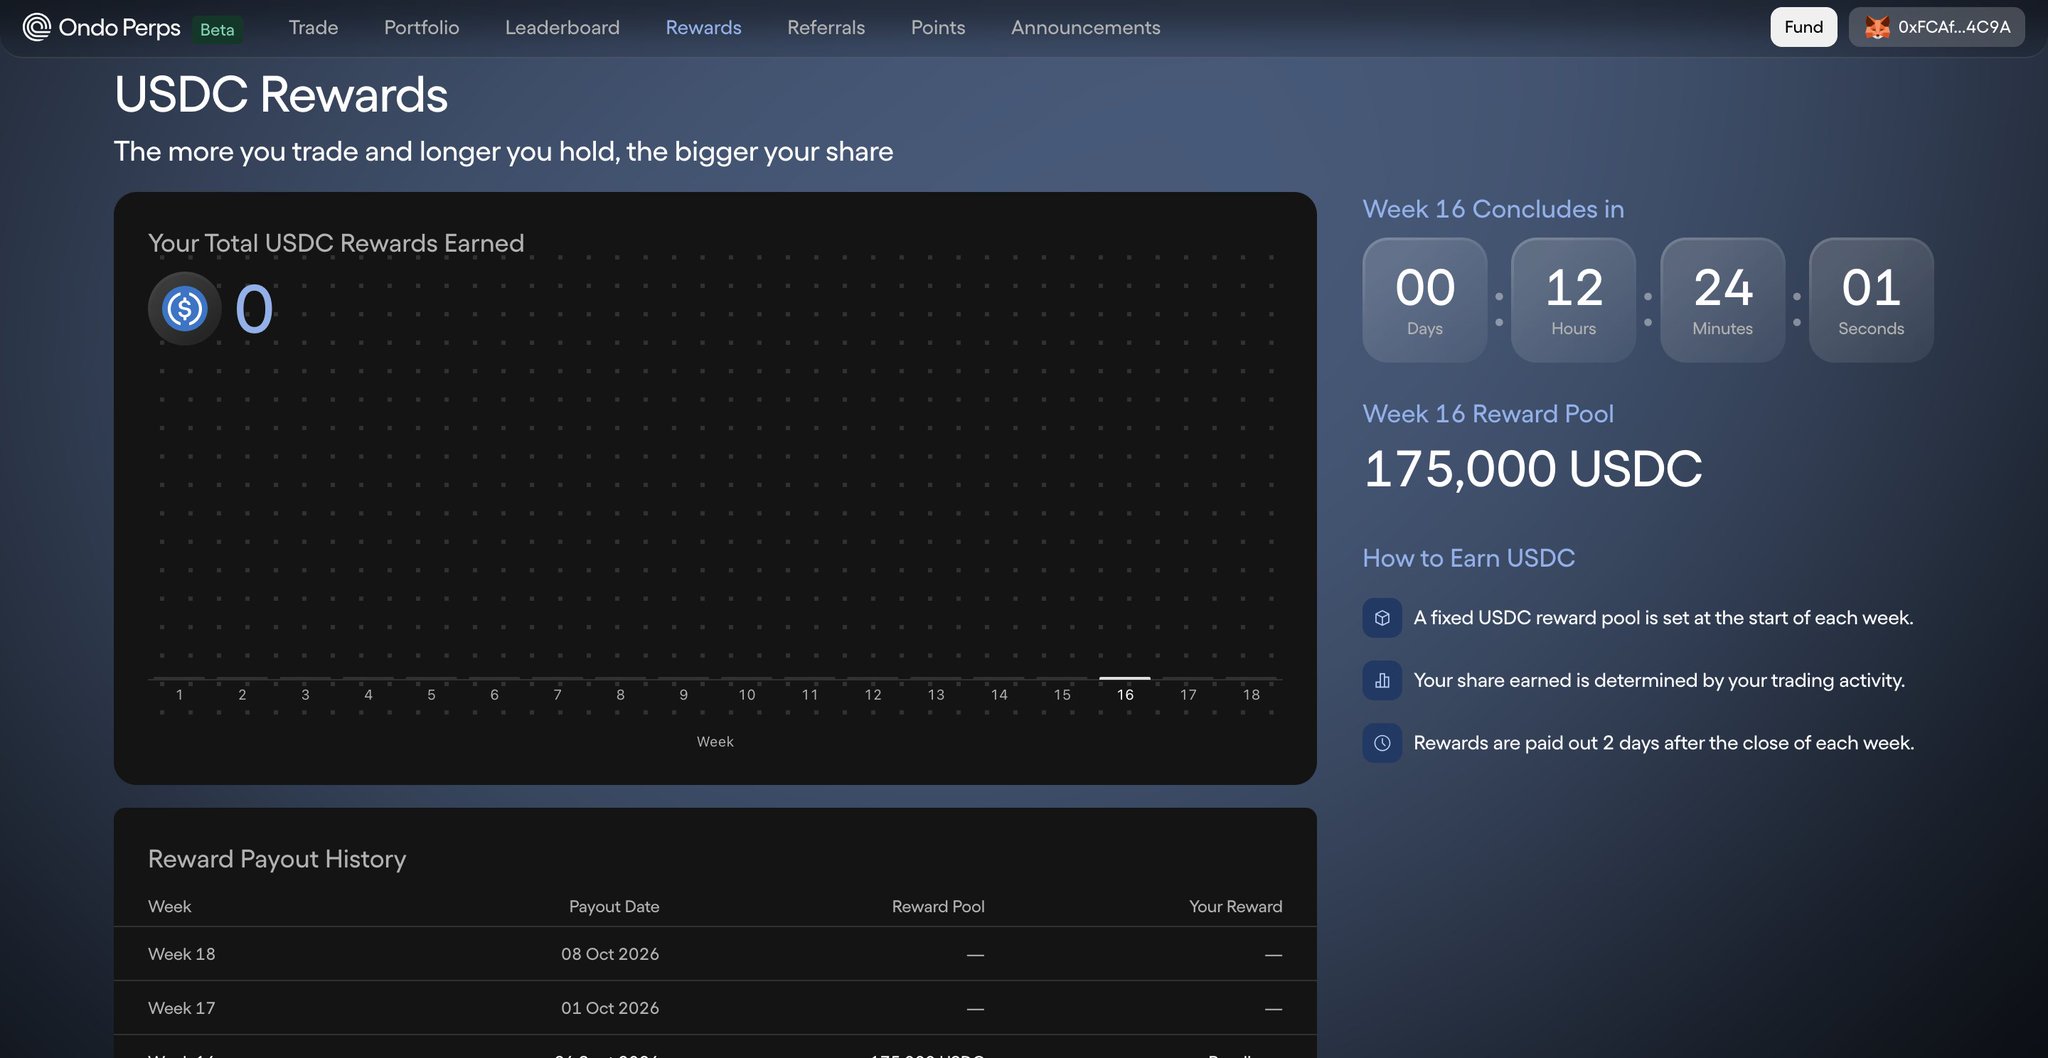Click the Seconds countdown tile
The image size is (2048, 1058).
[1871, 299]
